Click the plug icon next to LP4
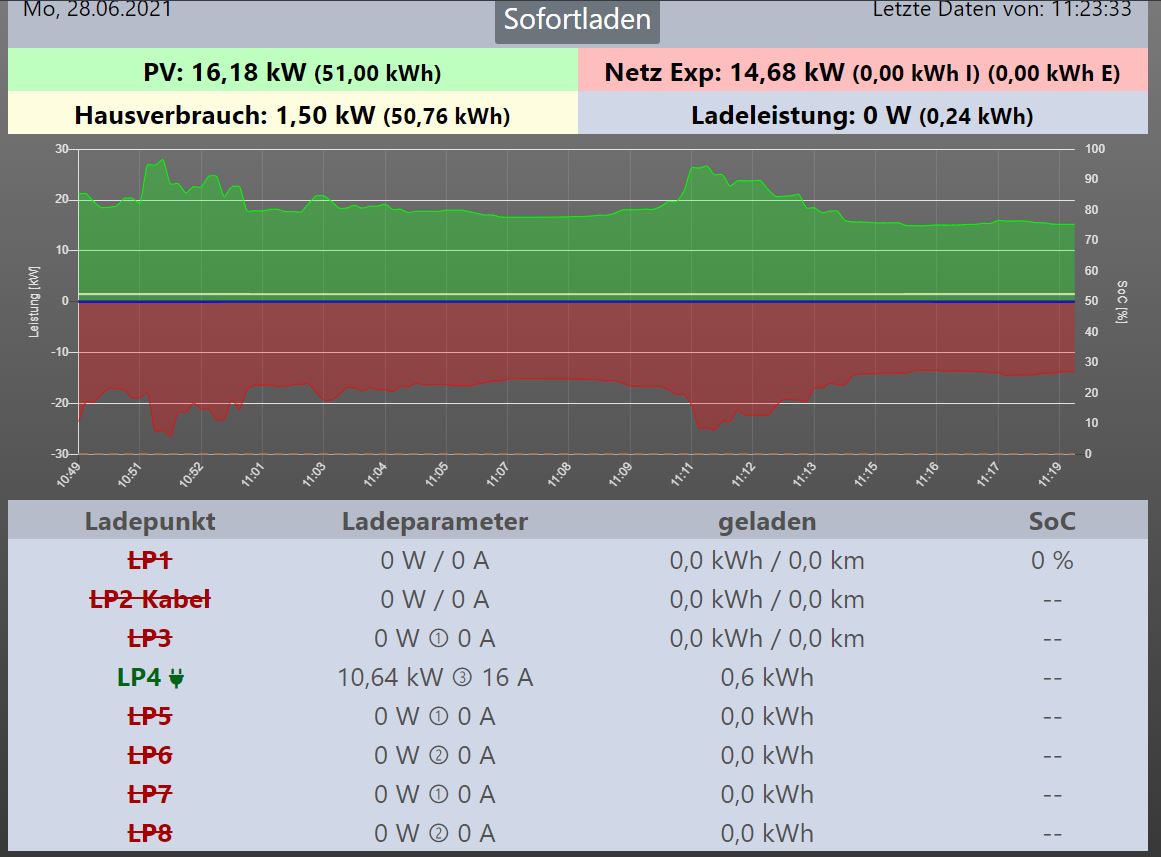The width and height of the screenshot is (1161, 857). [x=177, y=678]
